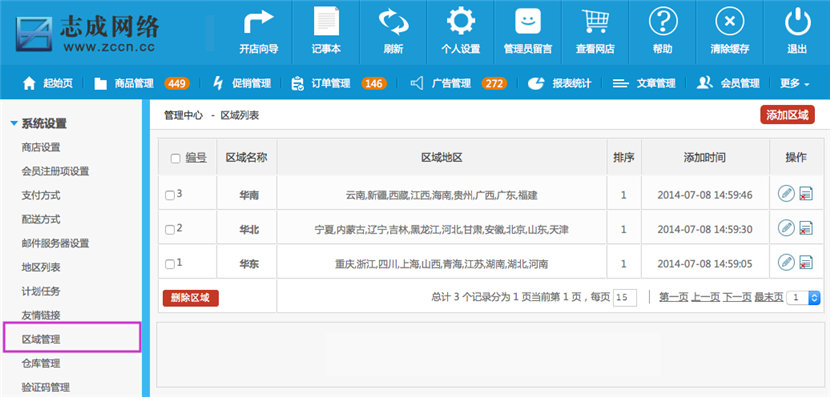Open 地区列表 in sidebar
The height and width of the screenshot is (397, 830).
coord(41,267)
